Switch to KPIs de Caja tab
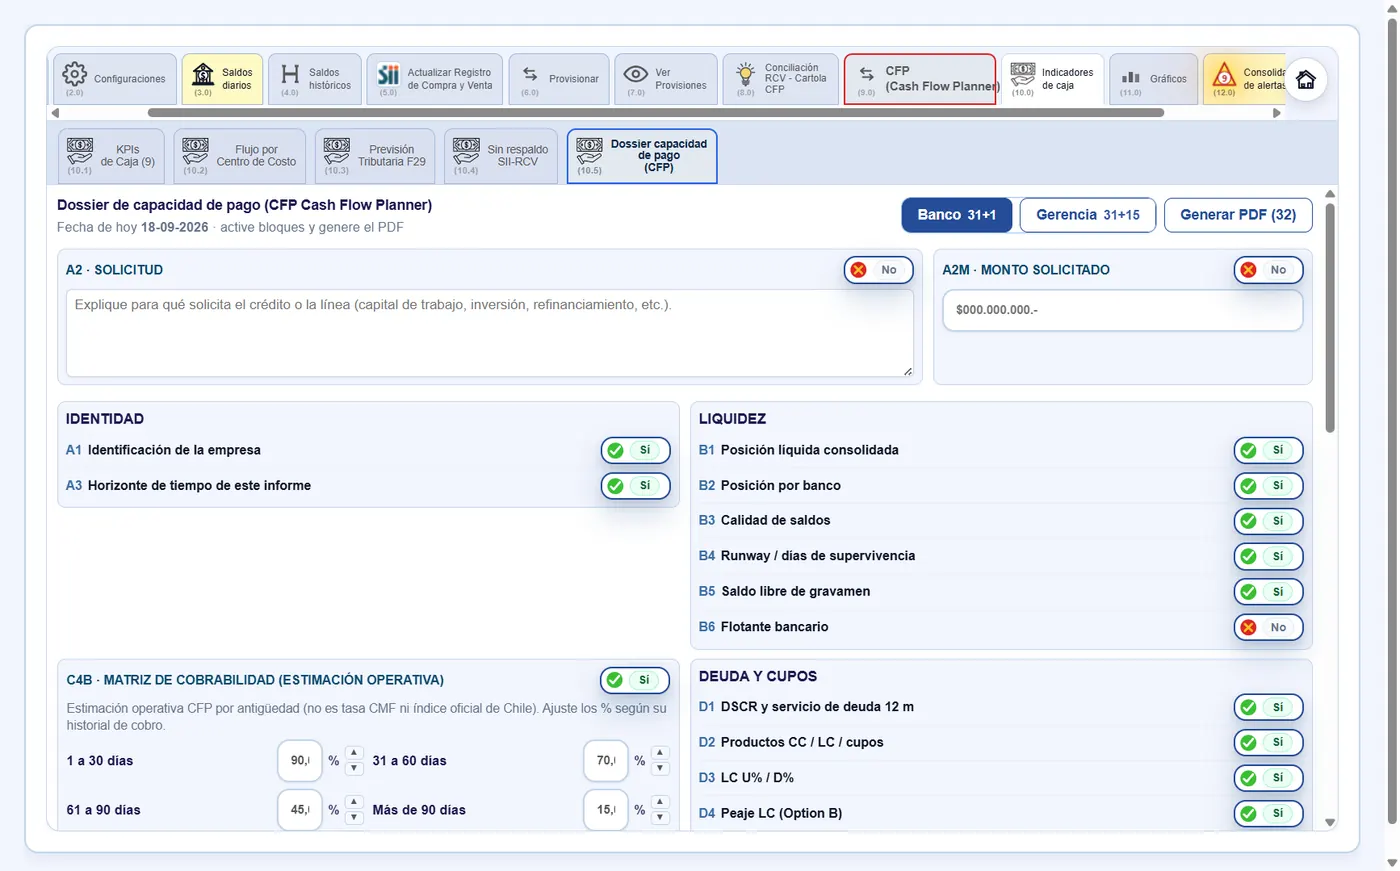This screenshot has width=1400, height=871. (x=111, y=156)
